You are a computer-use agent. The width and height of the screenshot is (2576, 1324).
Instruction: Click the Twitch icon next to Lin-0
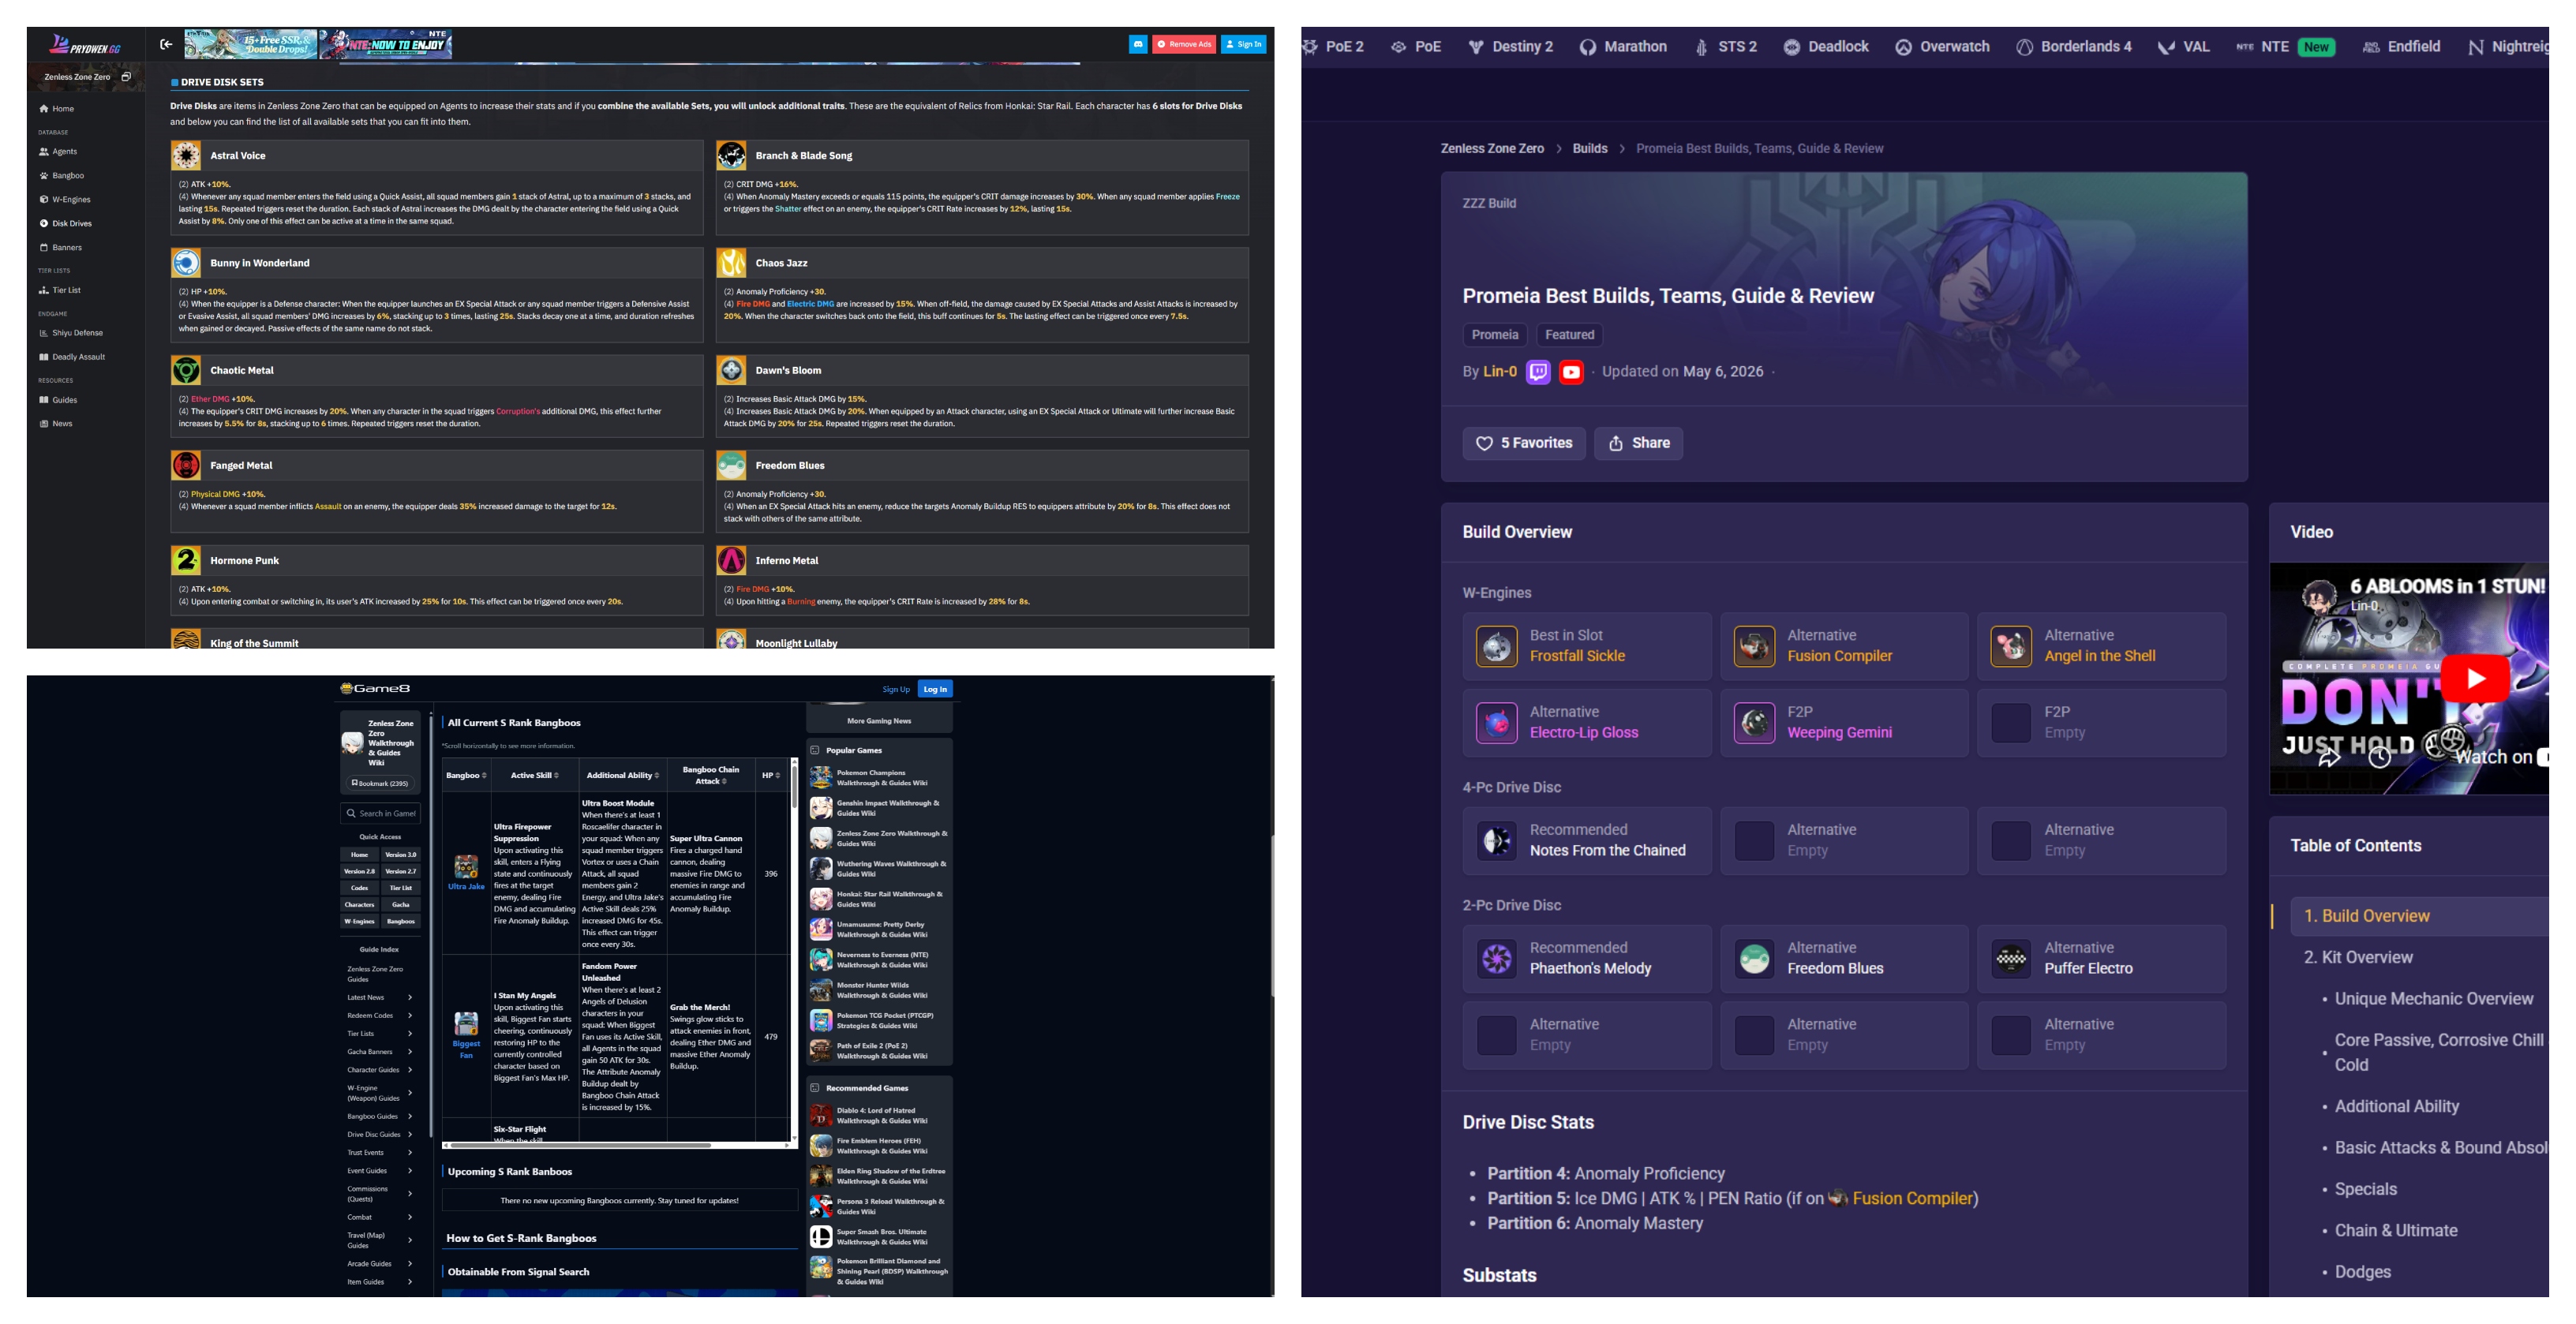point(1538,372)
